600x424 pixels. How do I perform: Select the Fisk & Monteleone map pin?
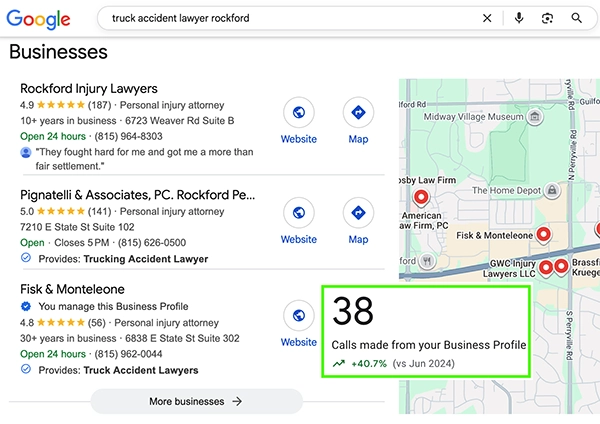pyautogui.click(x=543, y=235)
